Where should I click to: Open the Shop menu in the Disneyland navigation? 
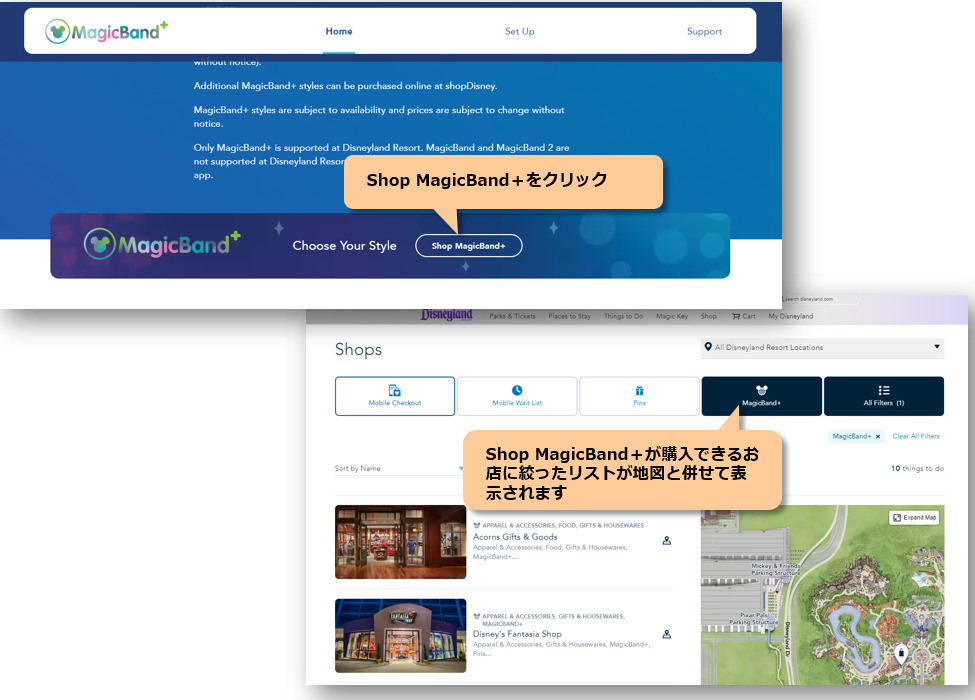[x=709, y=316]
